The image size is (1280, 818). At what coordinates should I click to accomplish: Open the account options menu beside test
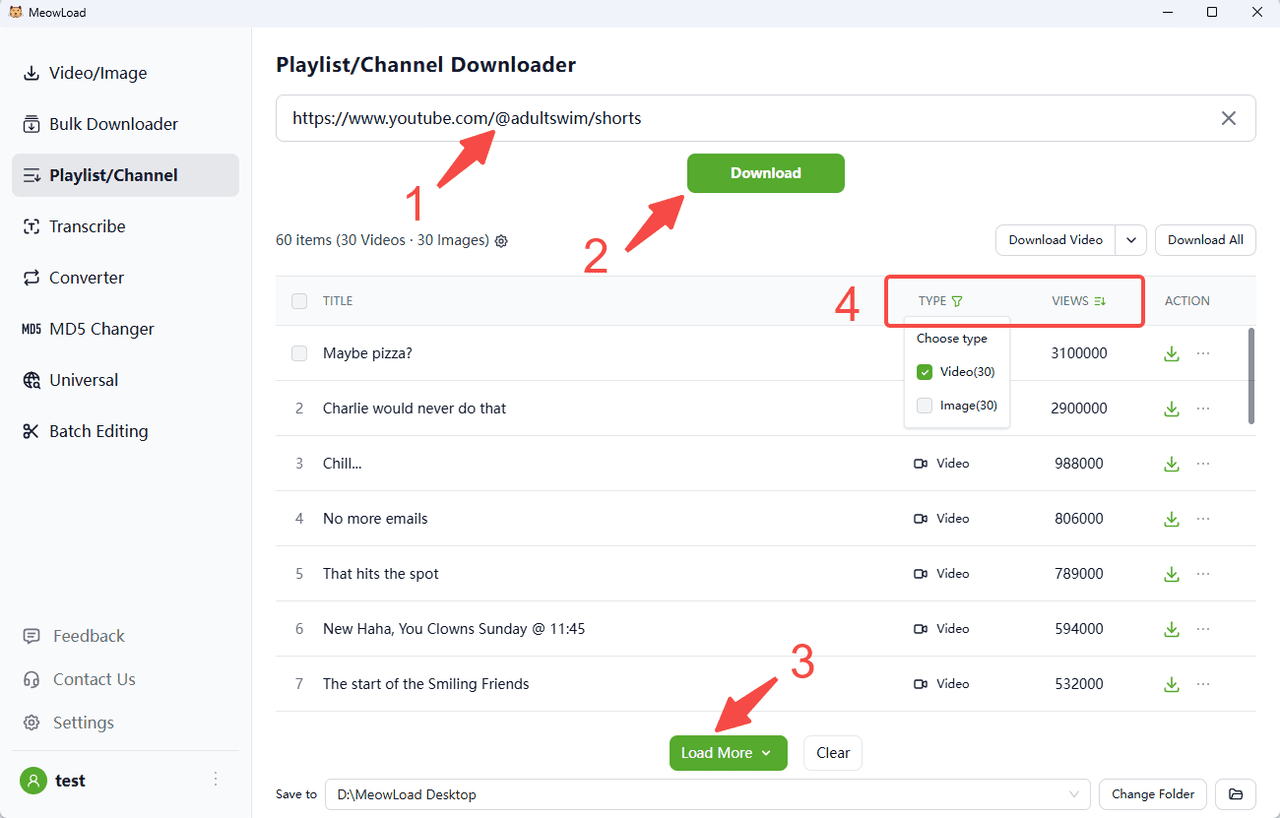(215, 780)
